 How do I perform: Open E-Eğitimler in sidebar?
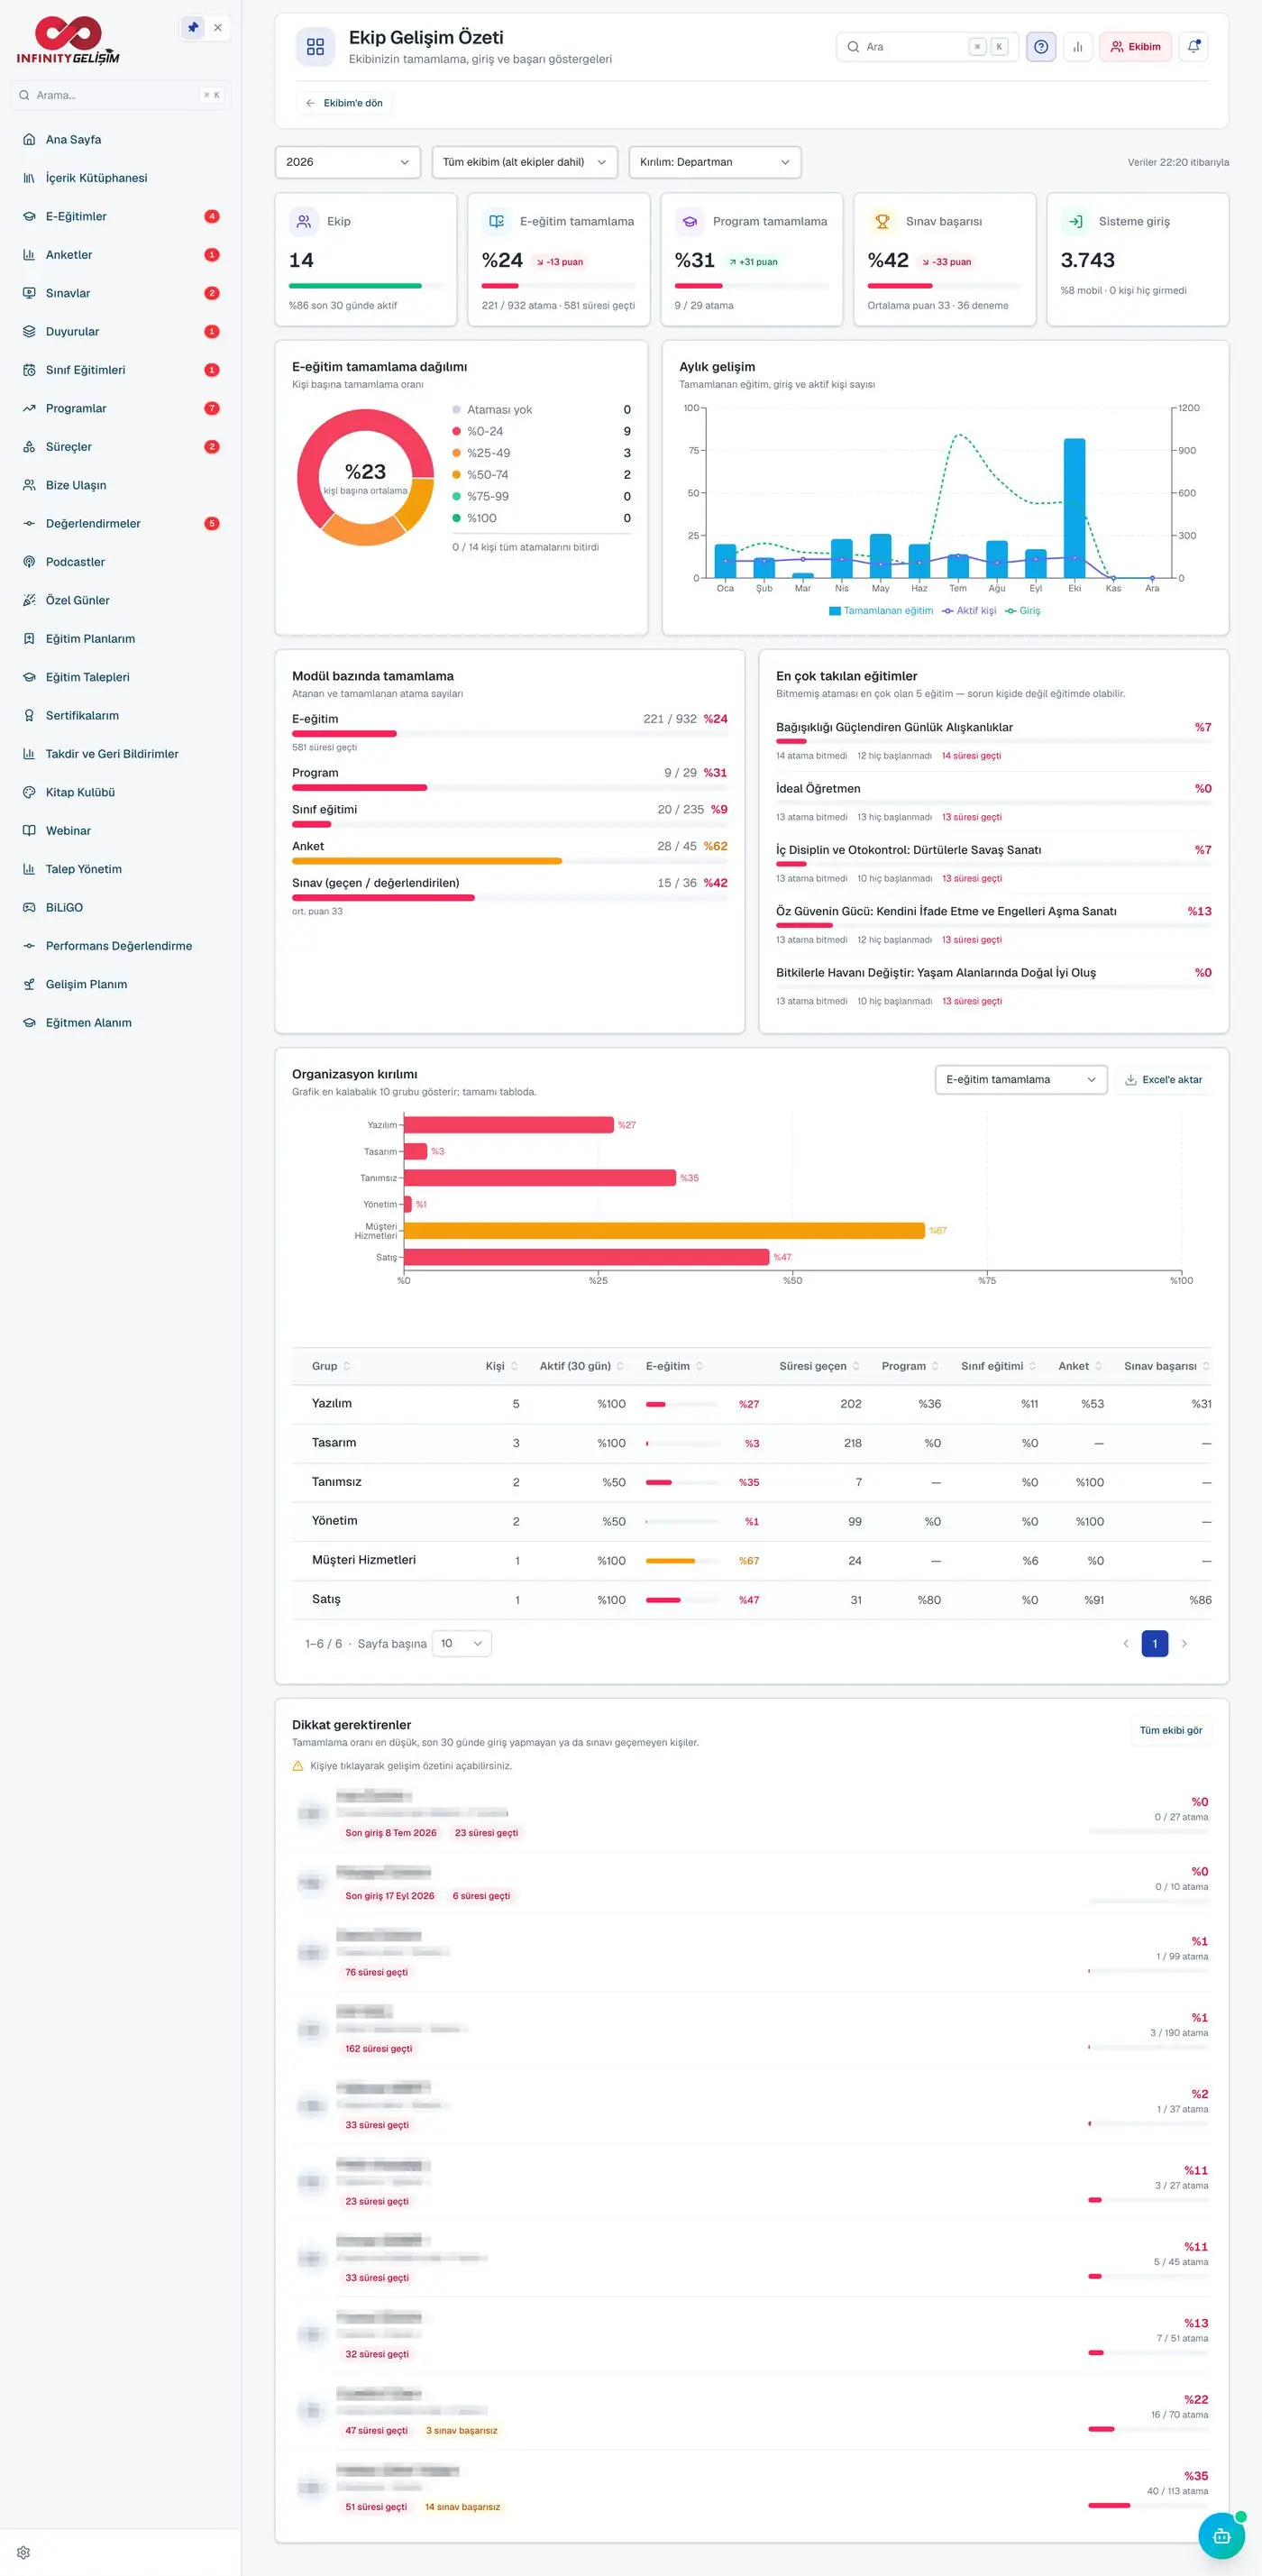pos(121,216)
